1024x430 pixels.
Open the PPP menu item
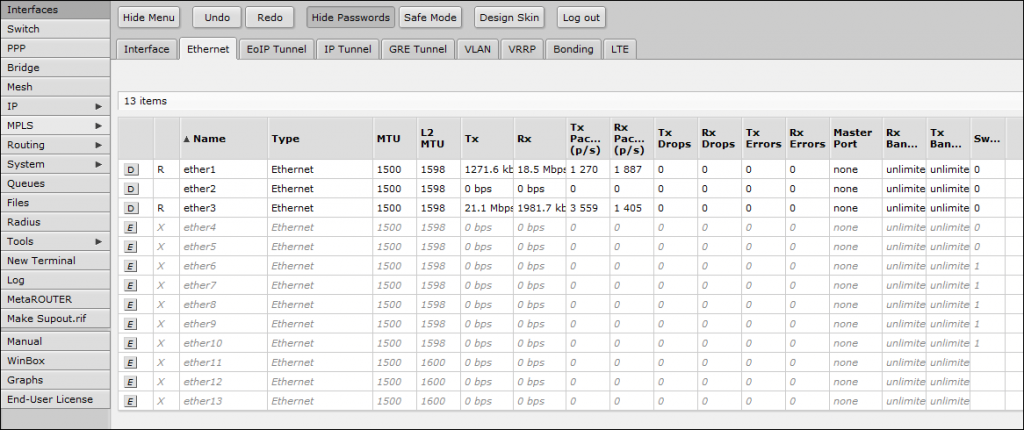(x=55, y=48)
